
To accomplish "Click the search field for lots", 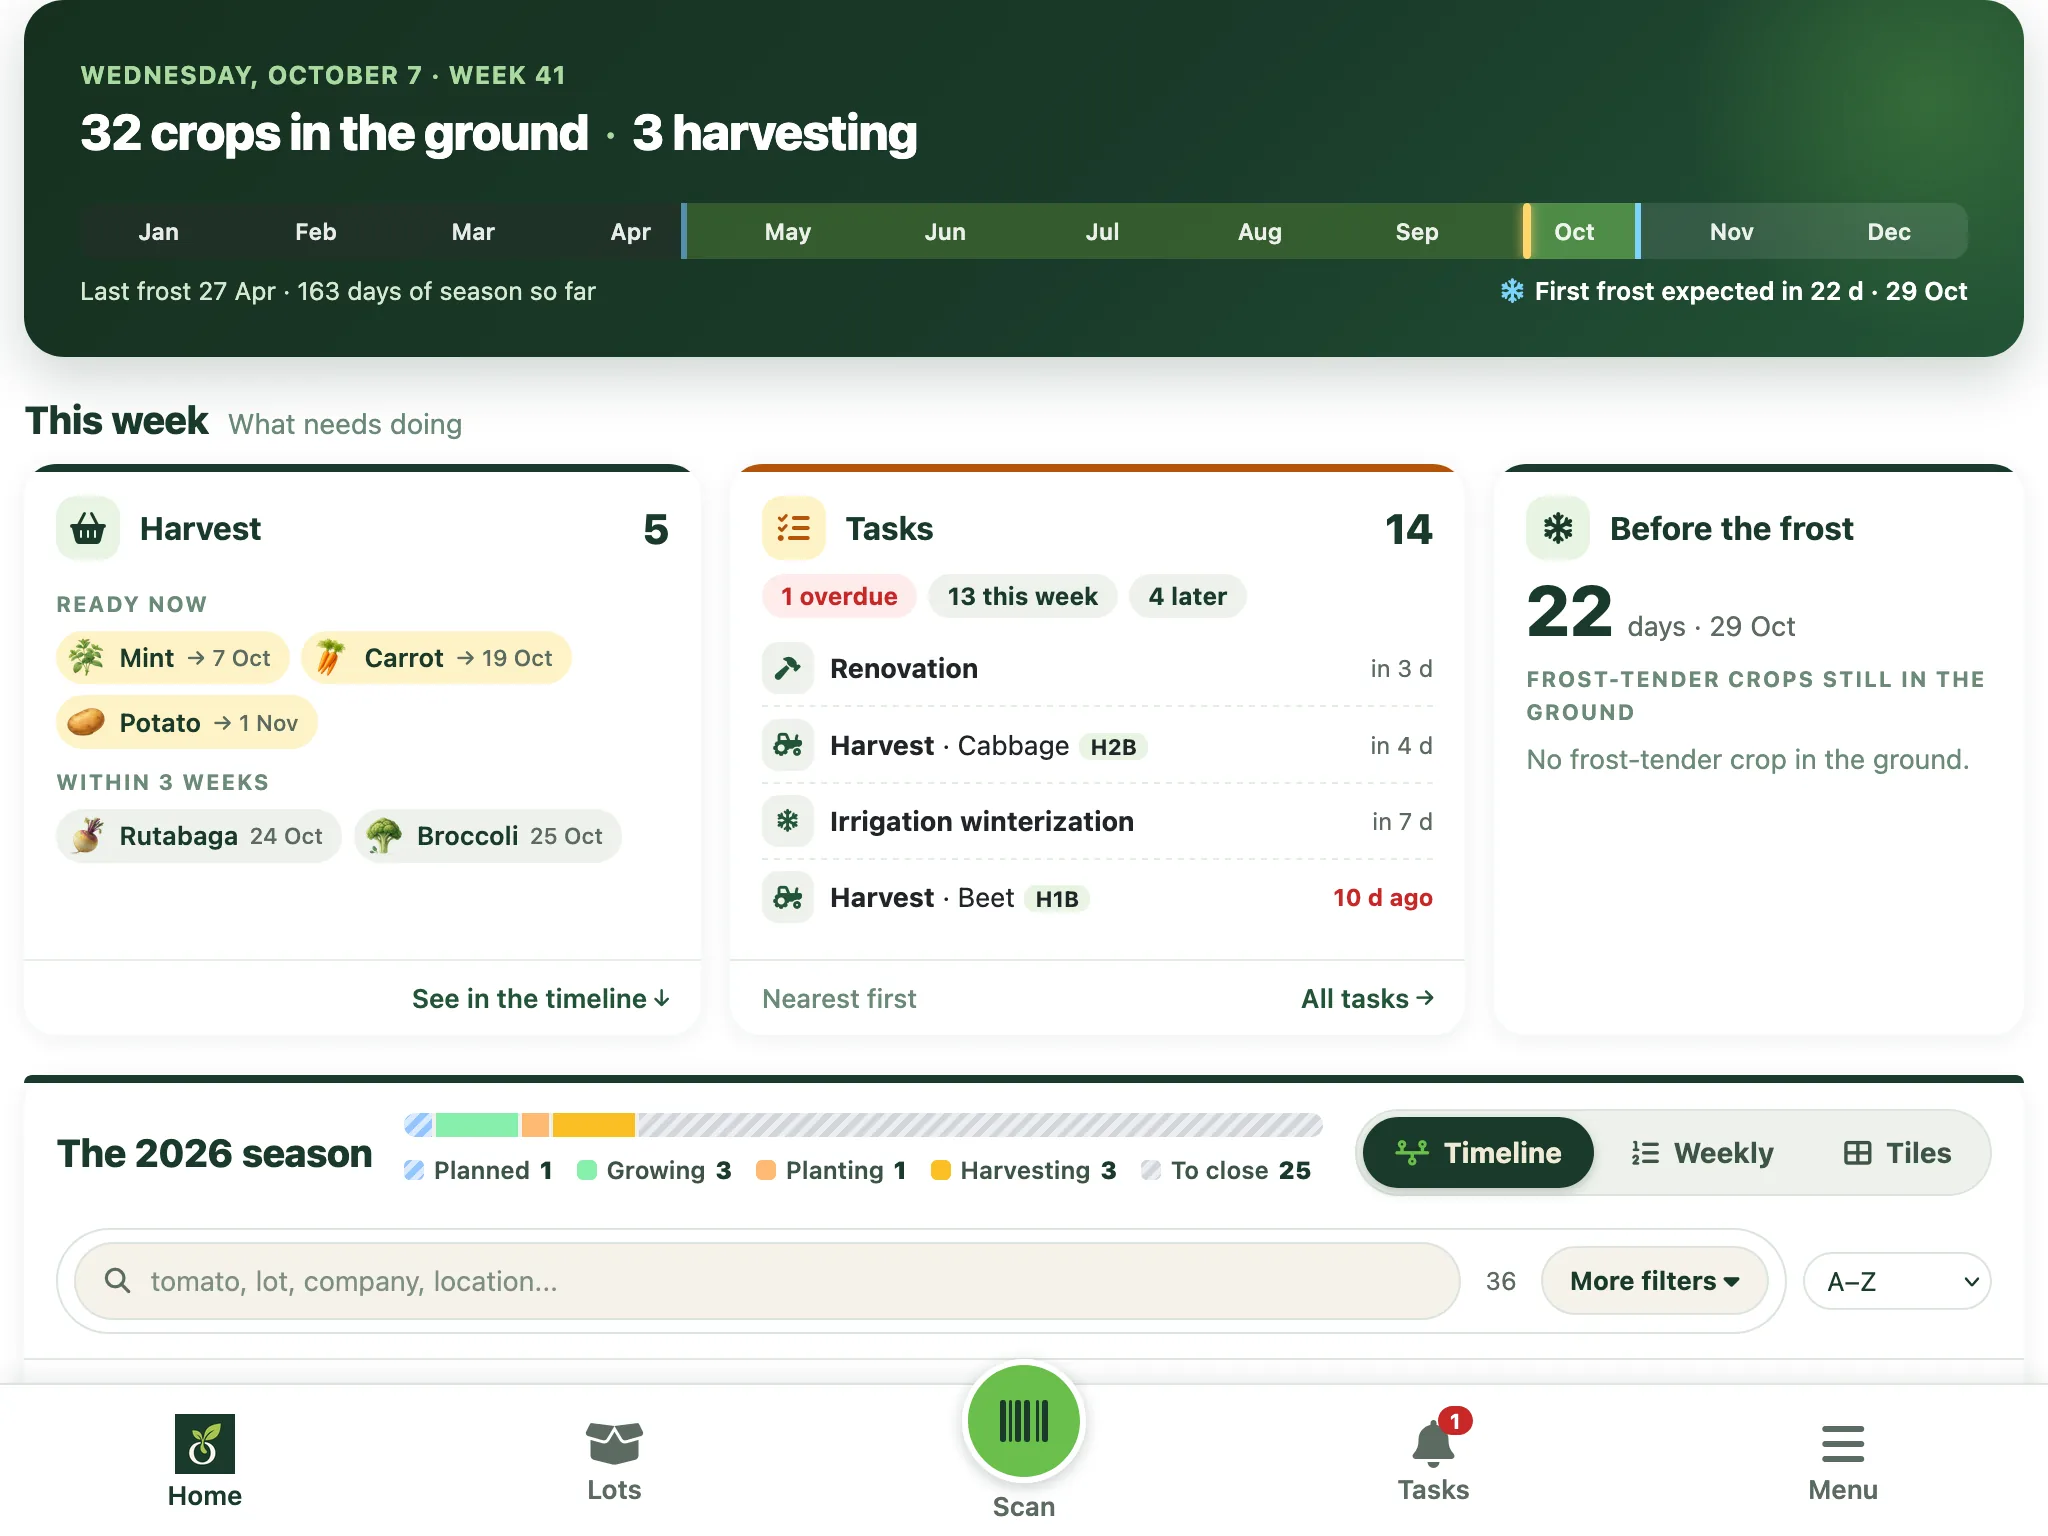I will tap(767, 1281).
